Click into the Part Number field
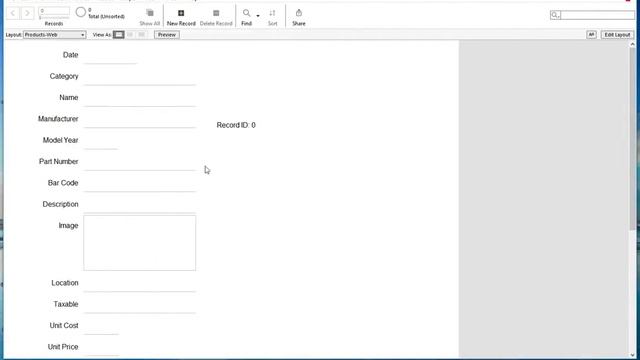The image size is (640, 360). click(140, 162)
